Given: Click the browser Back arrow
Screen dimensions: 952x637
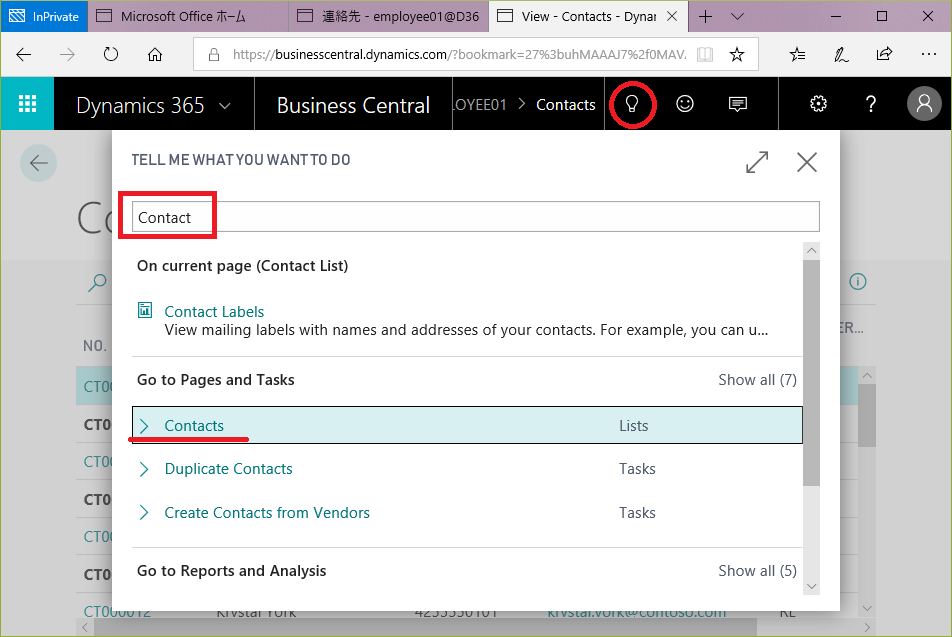Looking at the screenshot, I should coord(24,55).
